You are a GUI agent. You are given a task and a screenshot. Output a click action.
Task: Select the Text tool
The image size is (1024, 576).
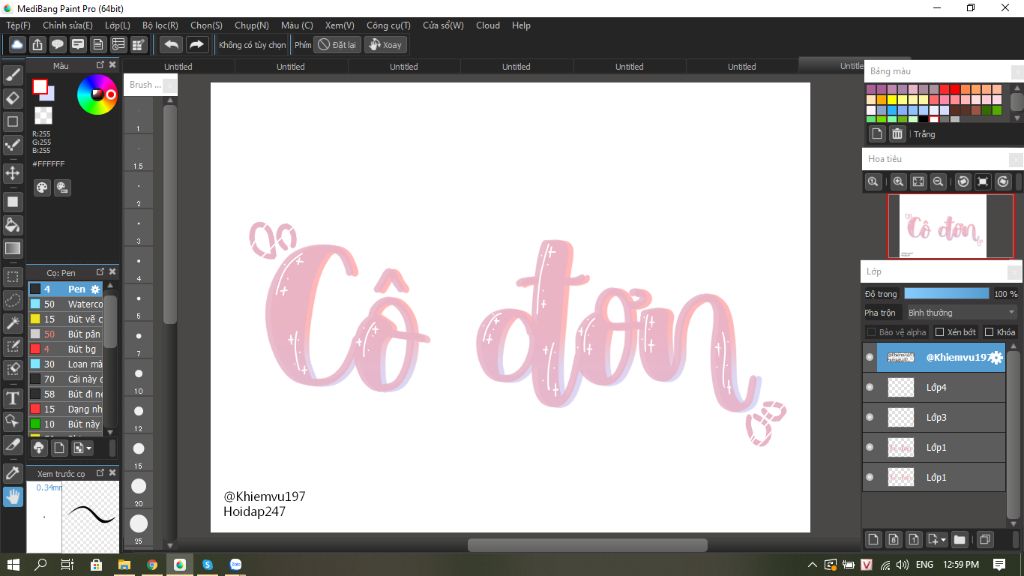(12, 398)
